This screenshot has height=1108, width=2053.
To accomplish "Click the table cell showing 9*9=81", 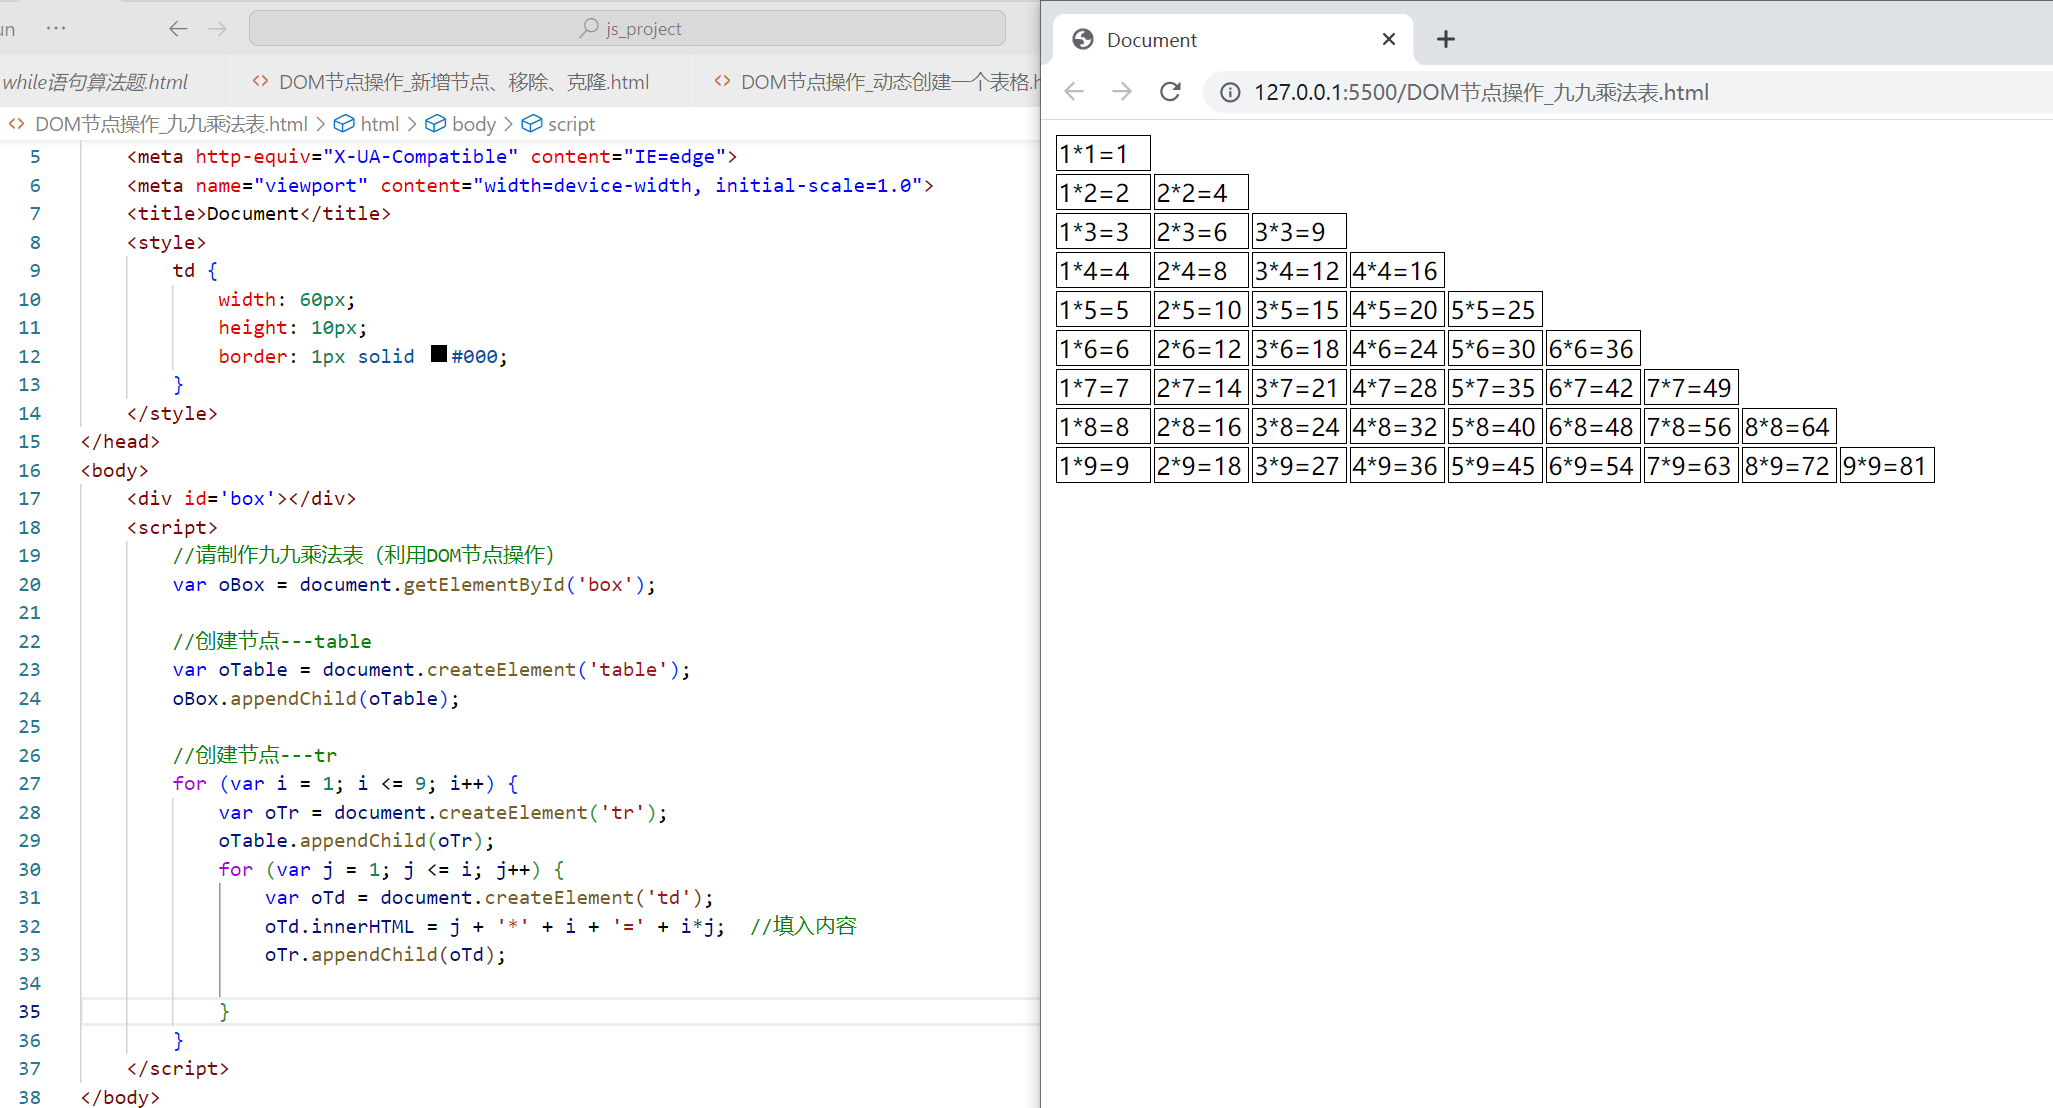I will [x=1887, y=465].
